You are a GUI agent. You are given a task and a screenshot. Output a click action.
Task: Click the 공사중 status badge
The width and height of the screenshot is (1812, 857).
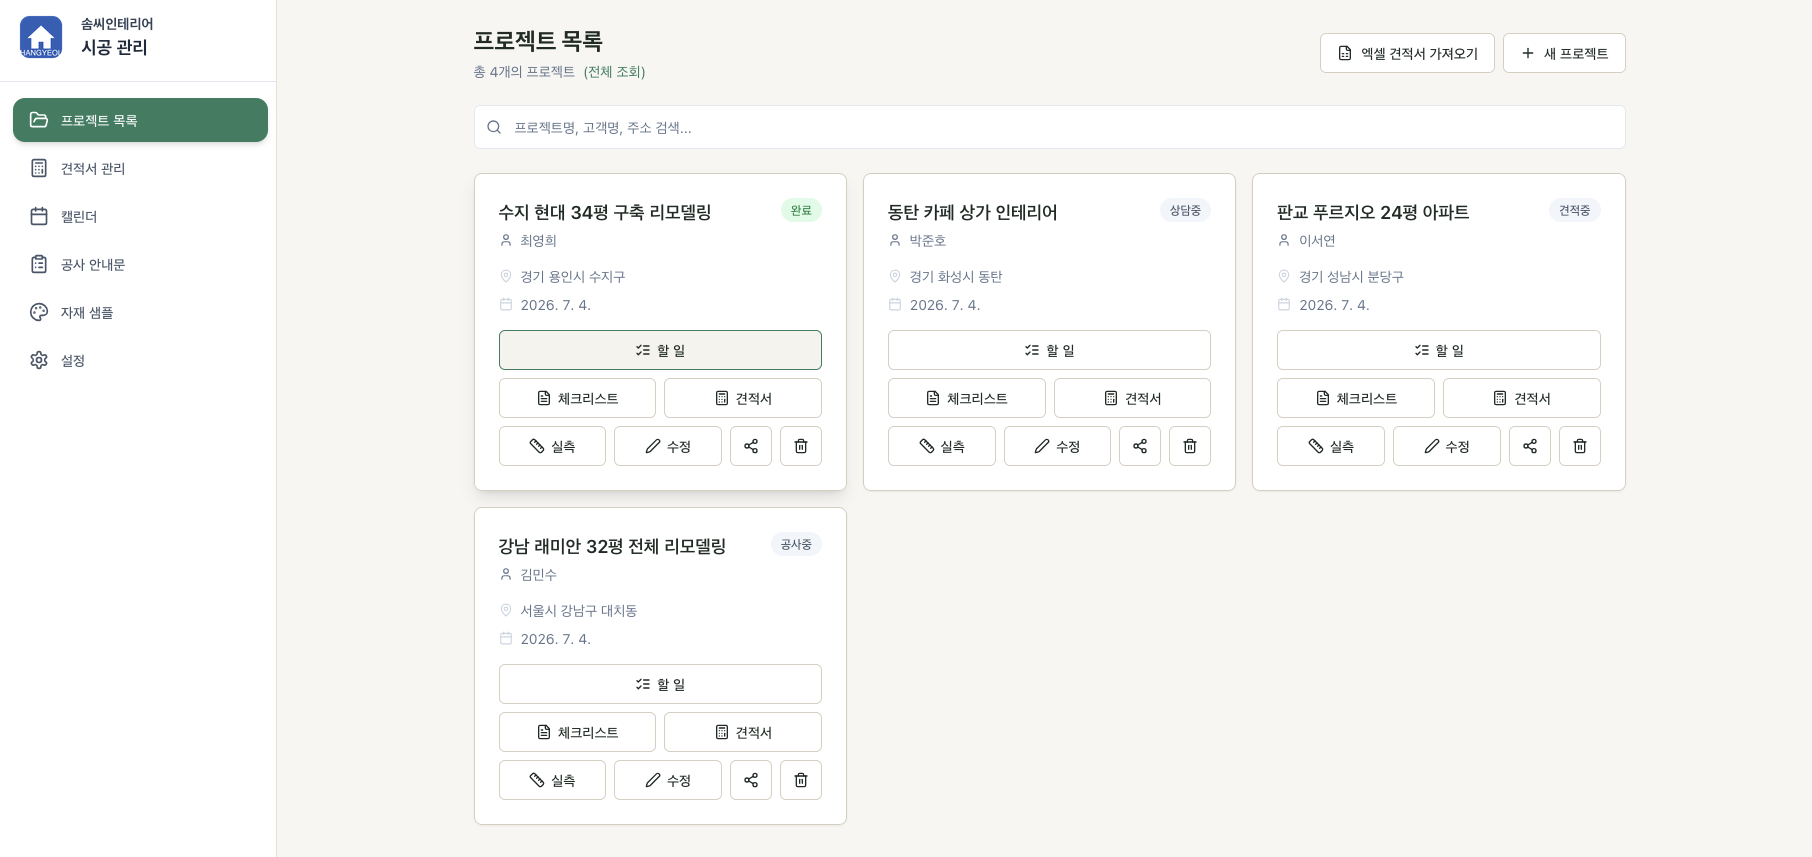pyautogui.click(x=796, y=544)
